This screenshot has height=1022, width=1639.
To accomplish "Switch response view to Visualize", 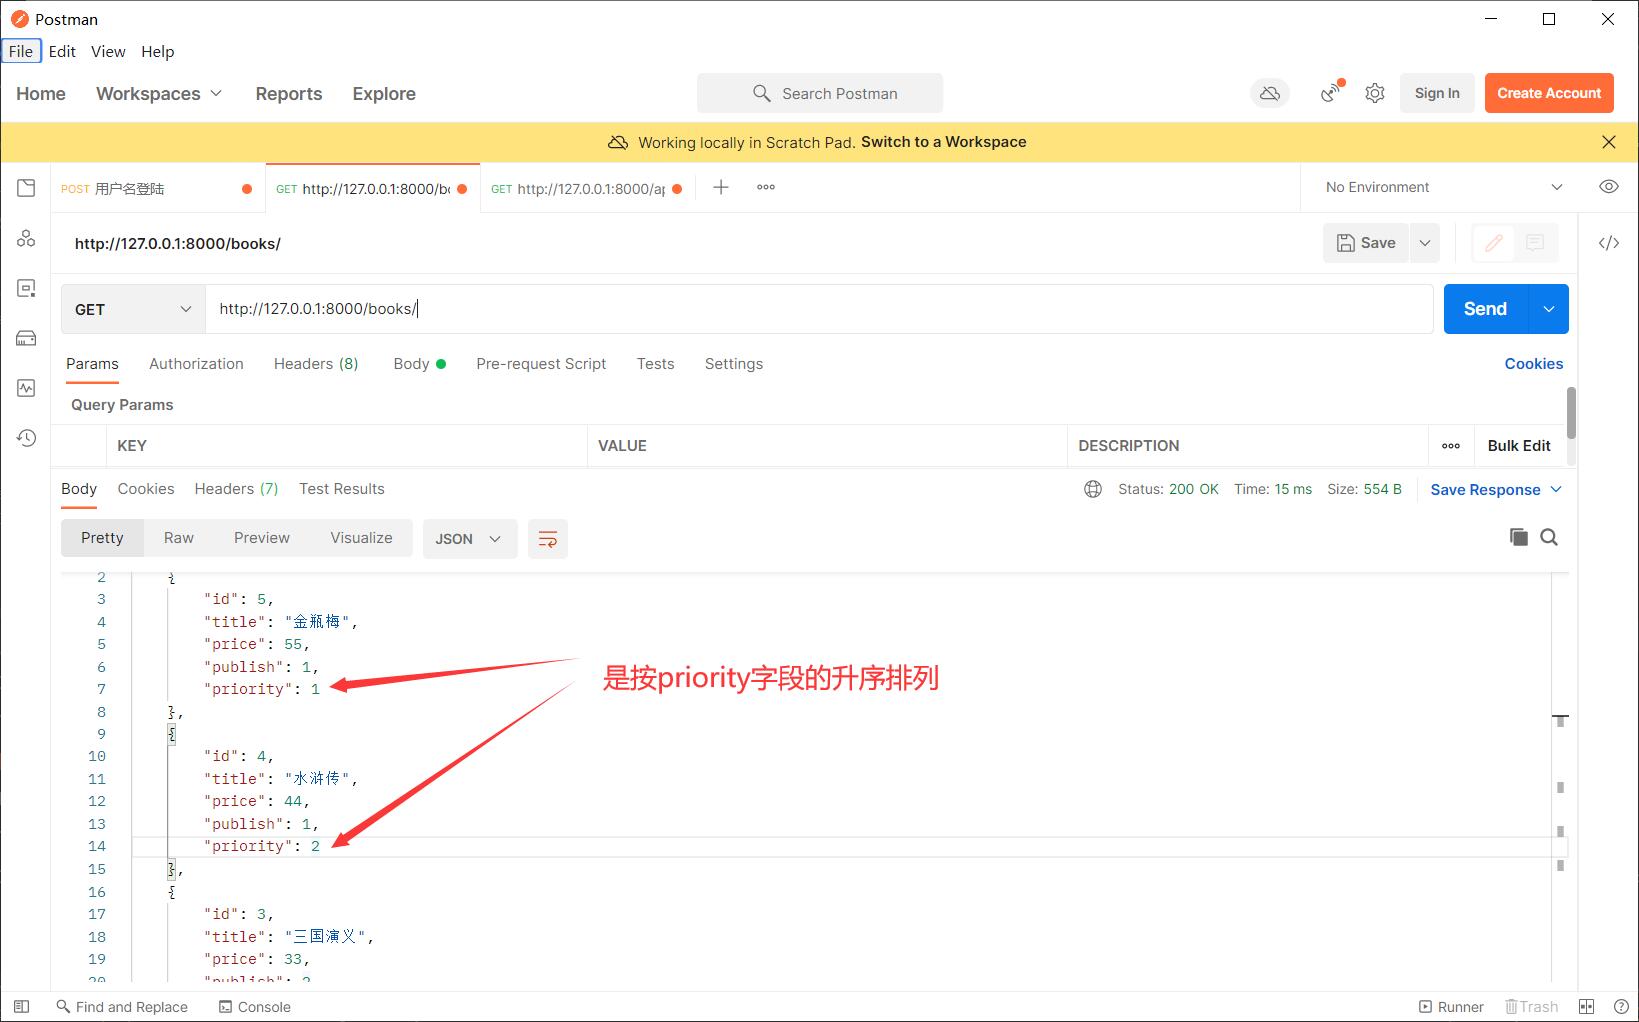I will [361, 538].
